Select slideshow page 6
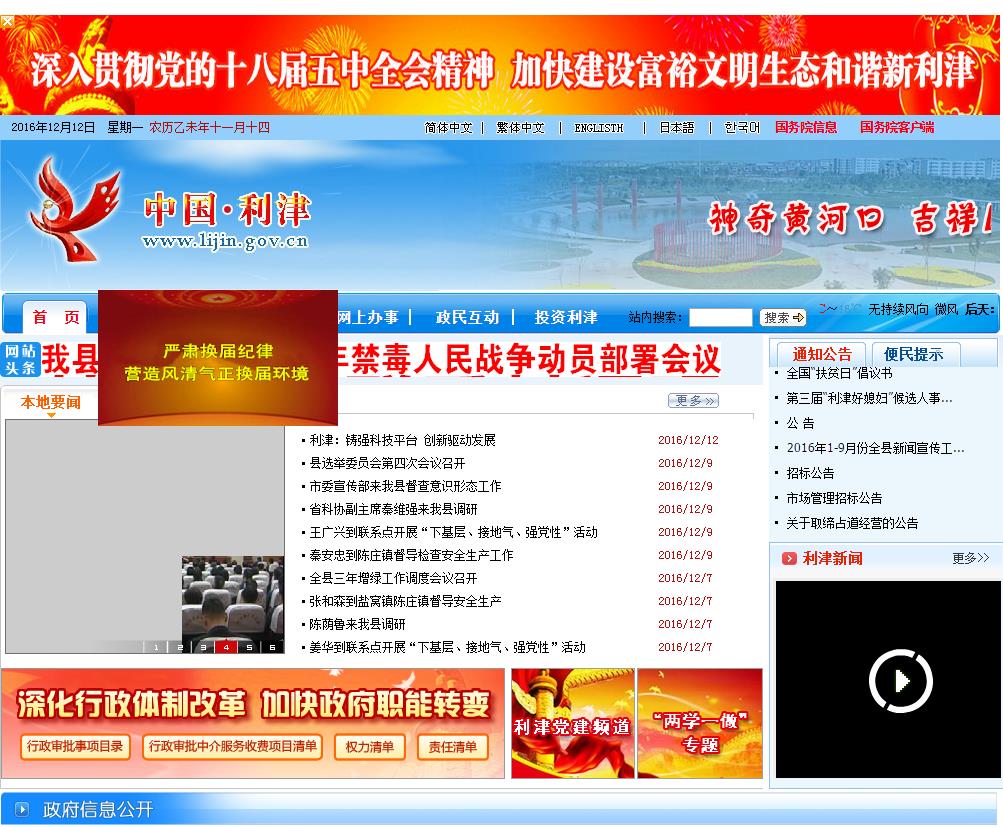 click(x=272, y=647)
